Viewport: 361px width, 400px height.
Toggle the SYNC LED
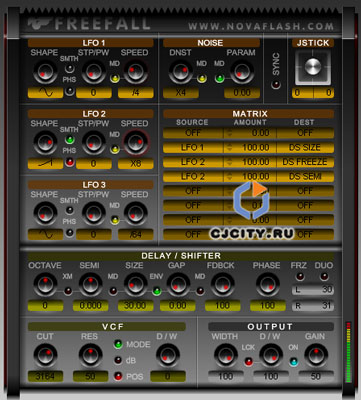point(276,85)
